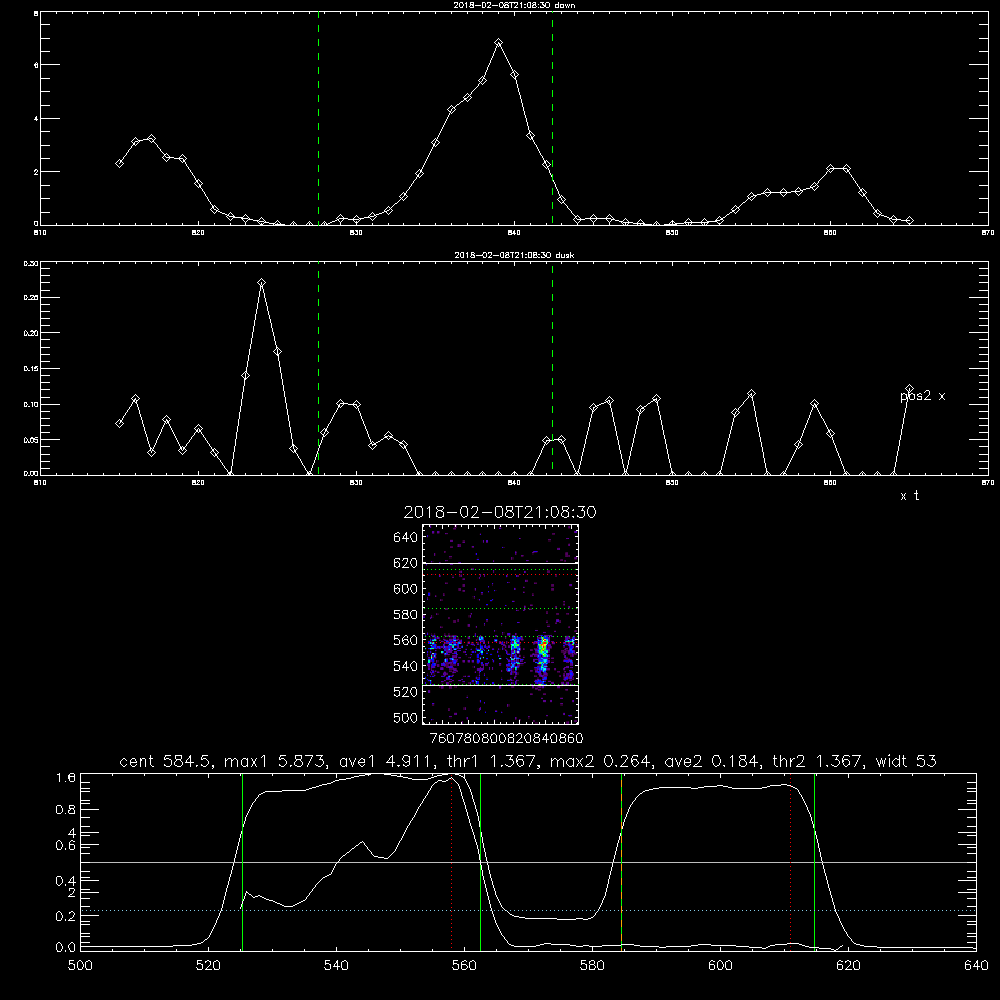Screen dimensions: 1000x1000
Task: Click the last diamond marker of dawn curve
Action: pos(909,221)
